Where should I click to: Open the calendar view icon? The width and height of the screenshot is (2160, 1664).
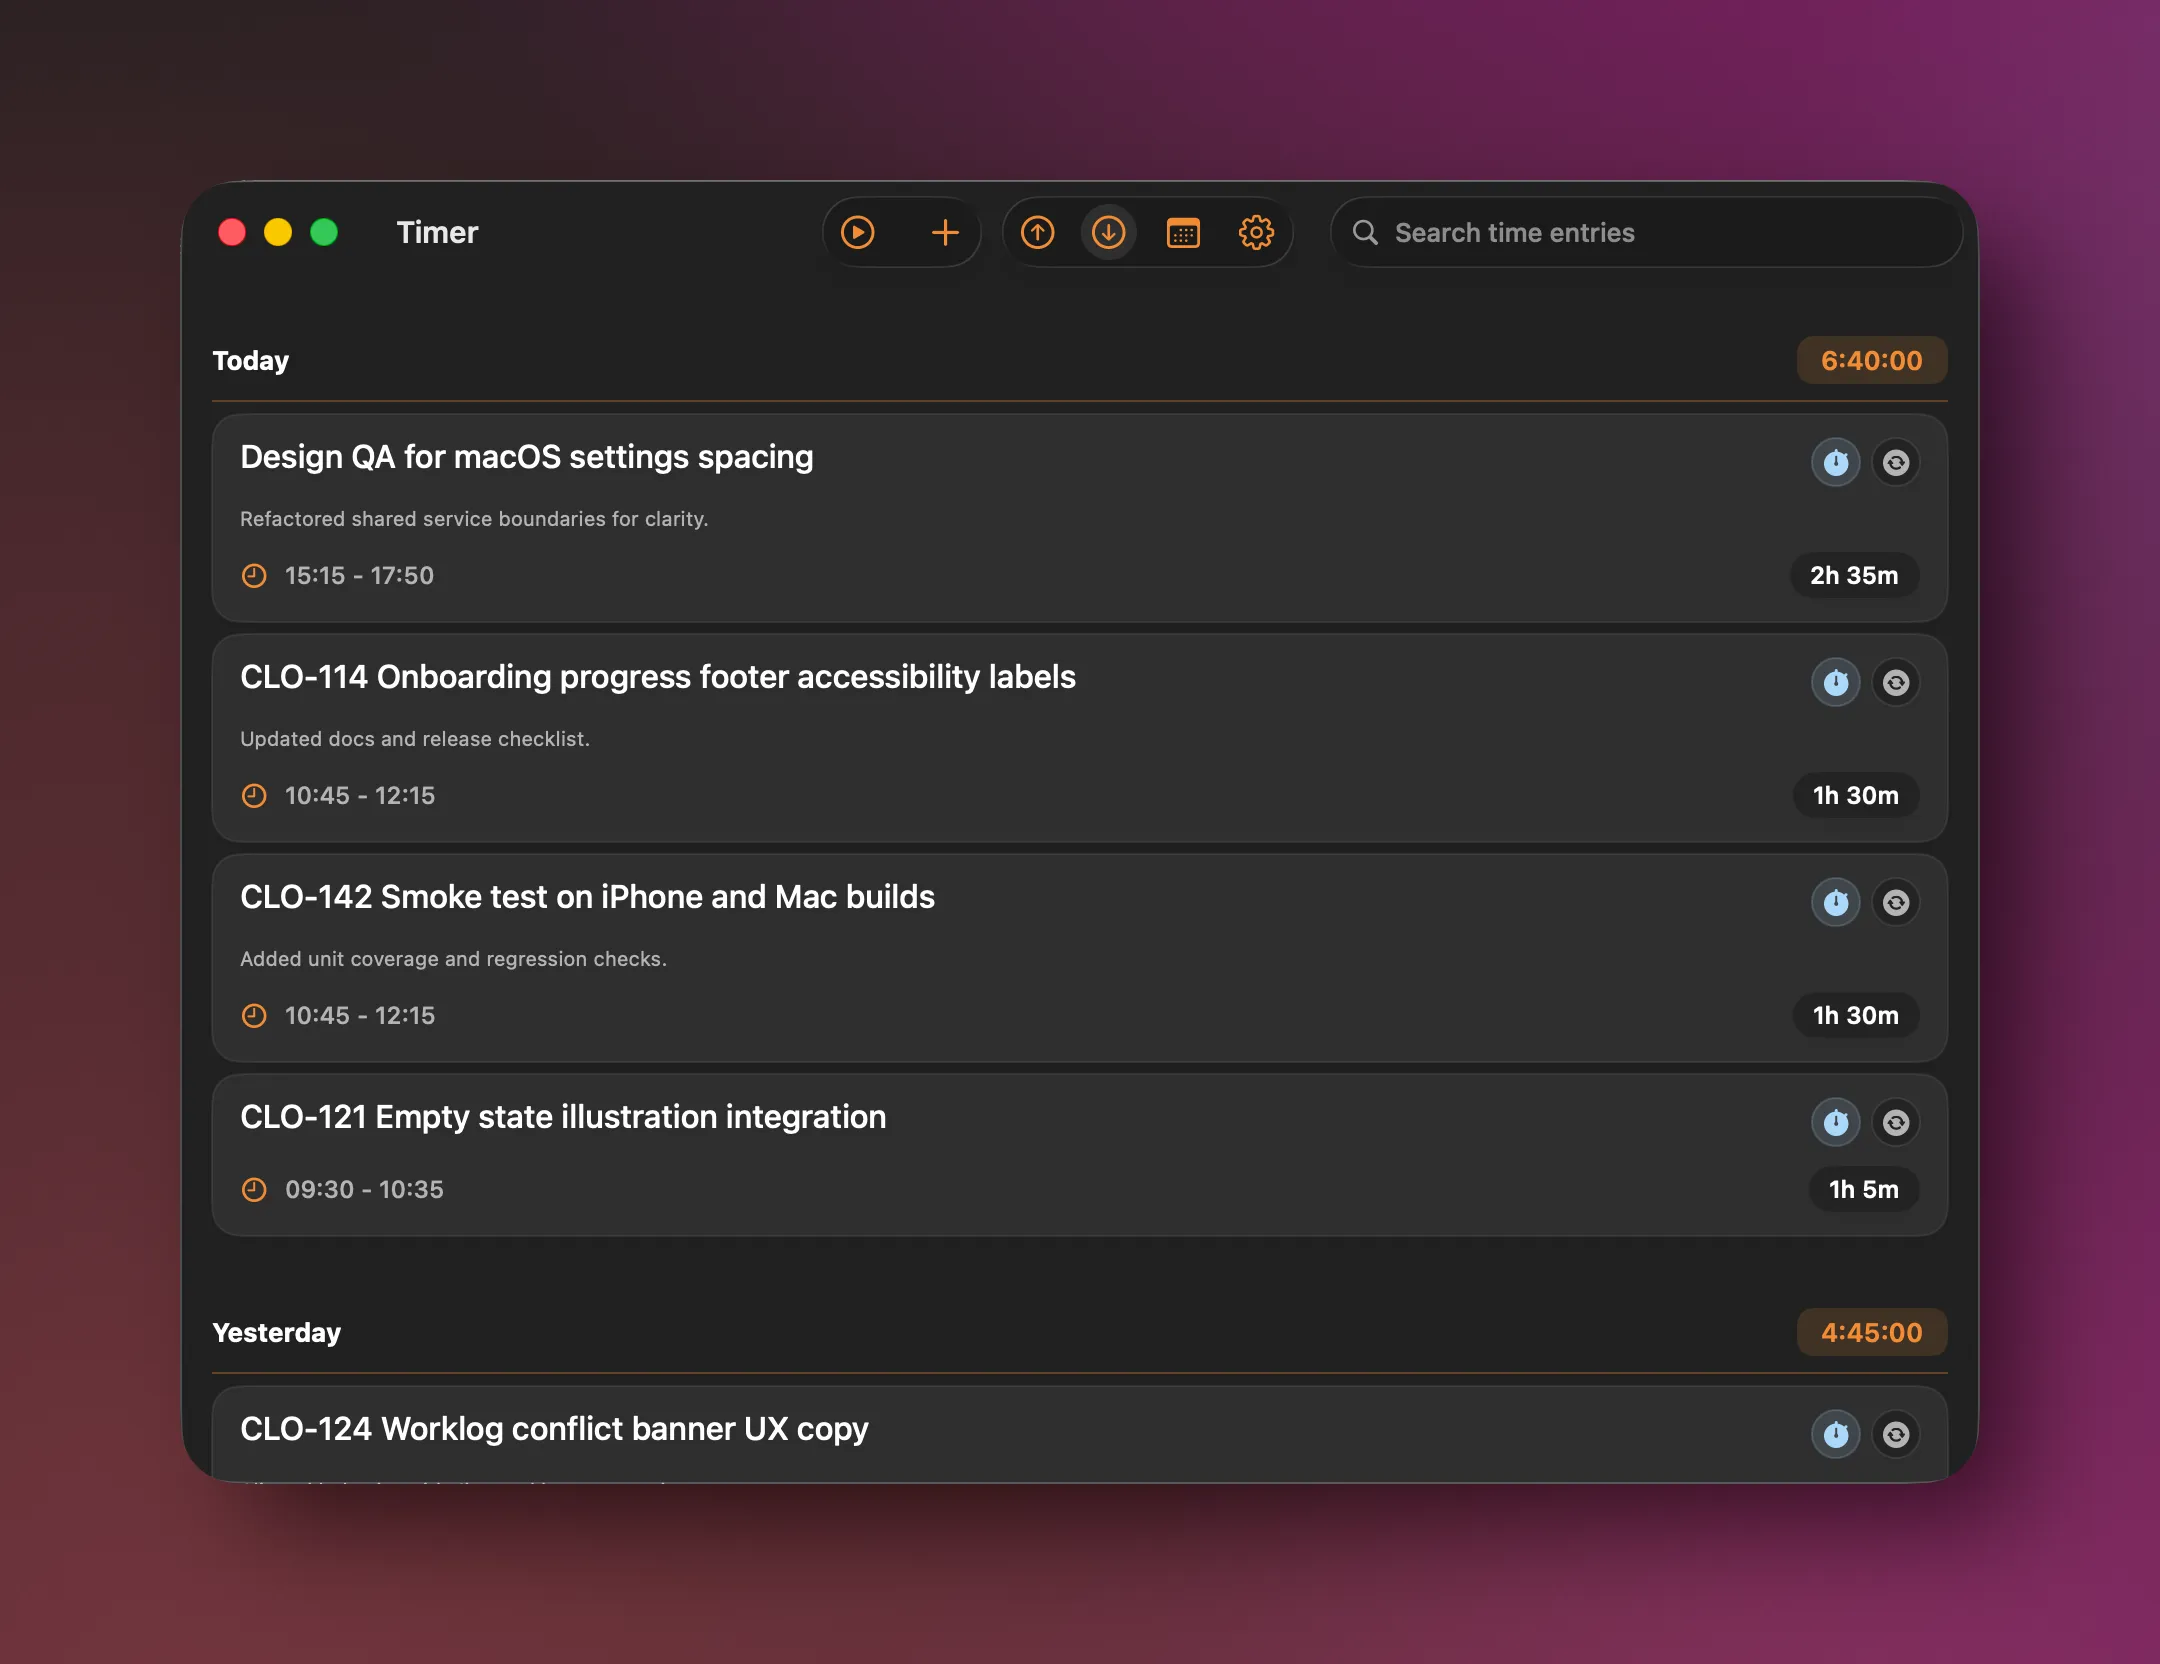(1183, 233)
